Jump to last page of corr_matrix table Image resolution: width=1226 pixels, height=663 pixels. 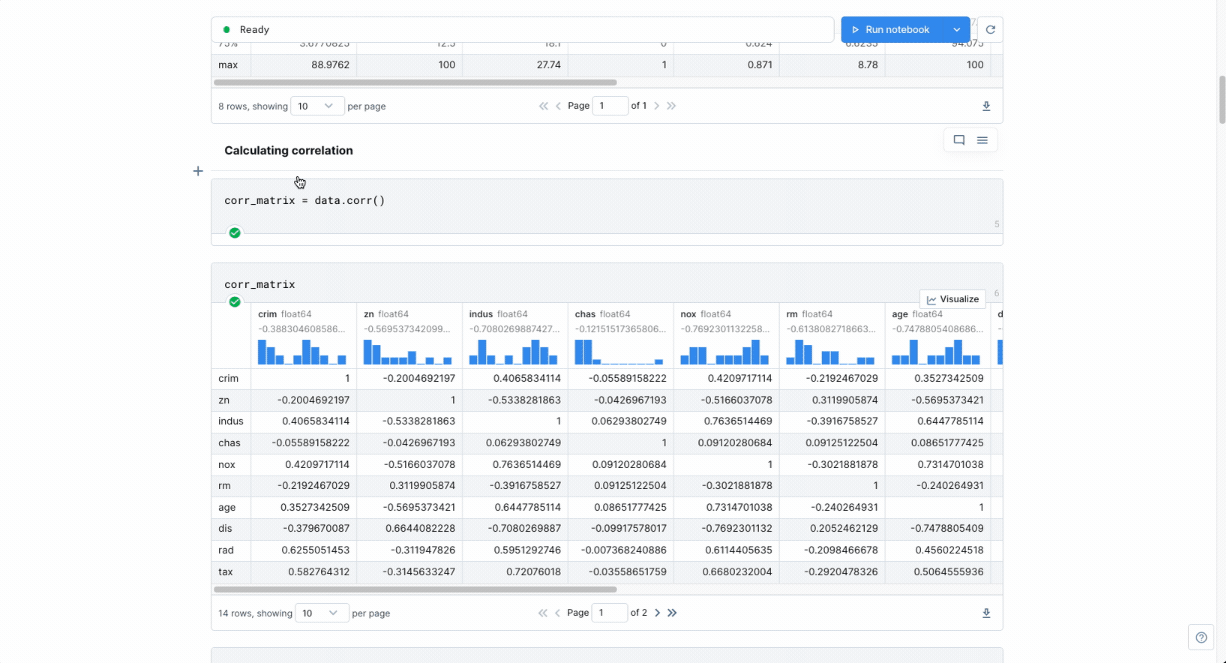coord(672,613)
